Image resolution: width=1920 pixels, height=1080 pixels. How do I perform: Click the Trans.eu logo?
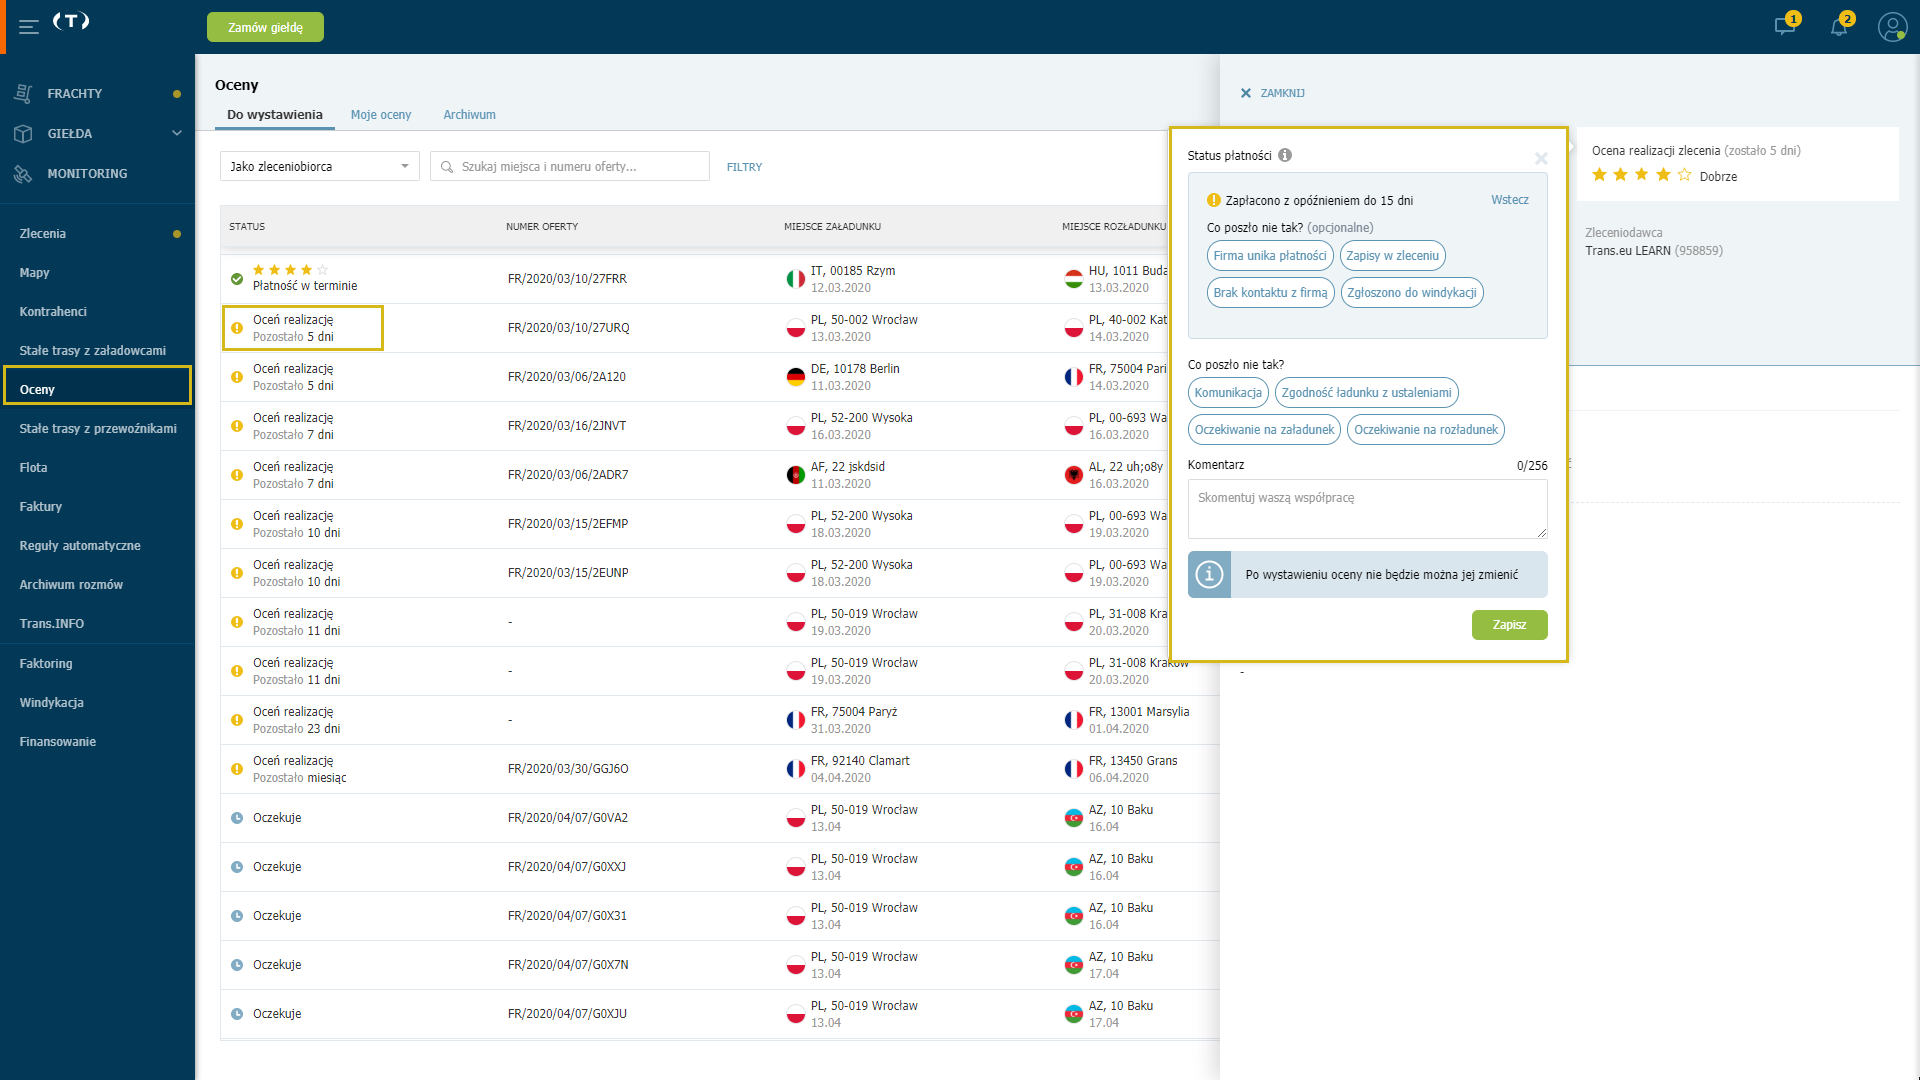(x=71, y=21)
